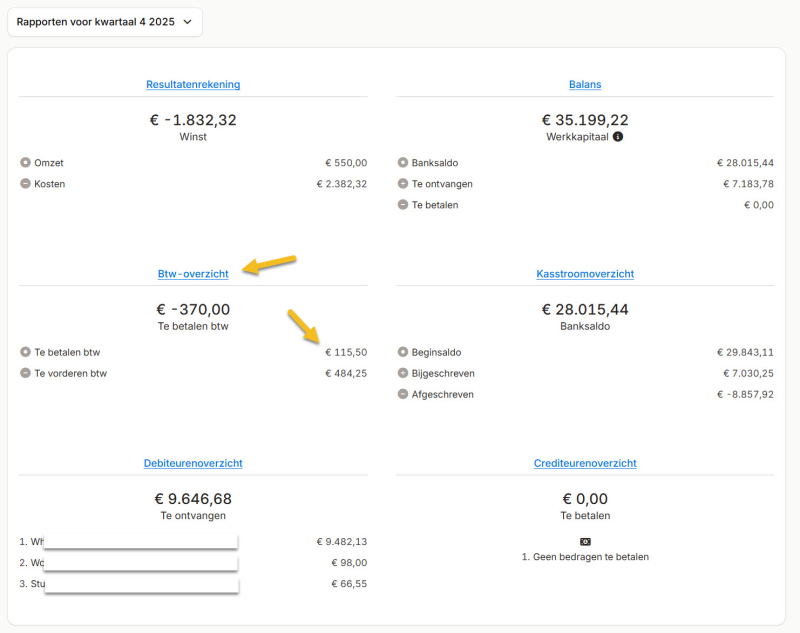800x633 pixels.
Task: Click the first debtor amount € 9.482,13
Action: click(x=341, y=541)
